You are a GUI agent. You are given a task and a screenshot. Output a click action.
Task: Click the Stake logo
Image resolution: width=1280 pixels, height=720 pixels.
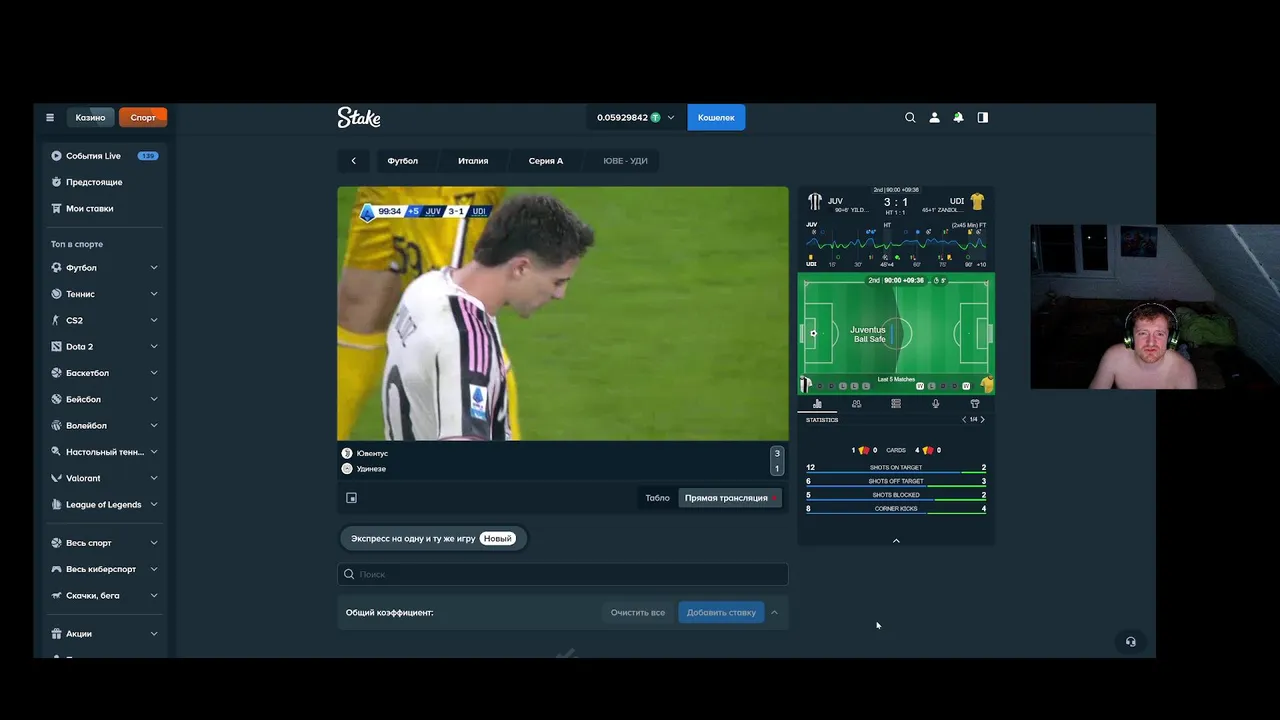click(x=359, y=117)
